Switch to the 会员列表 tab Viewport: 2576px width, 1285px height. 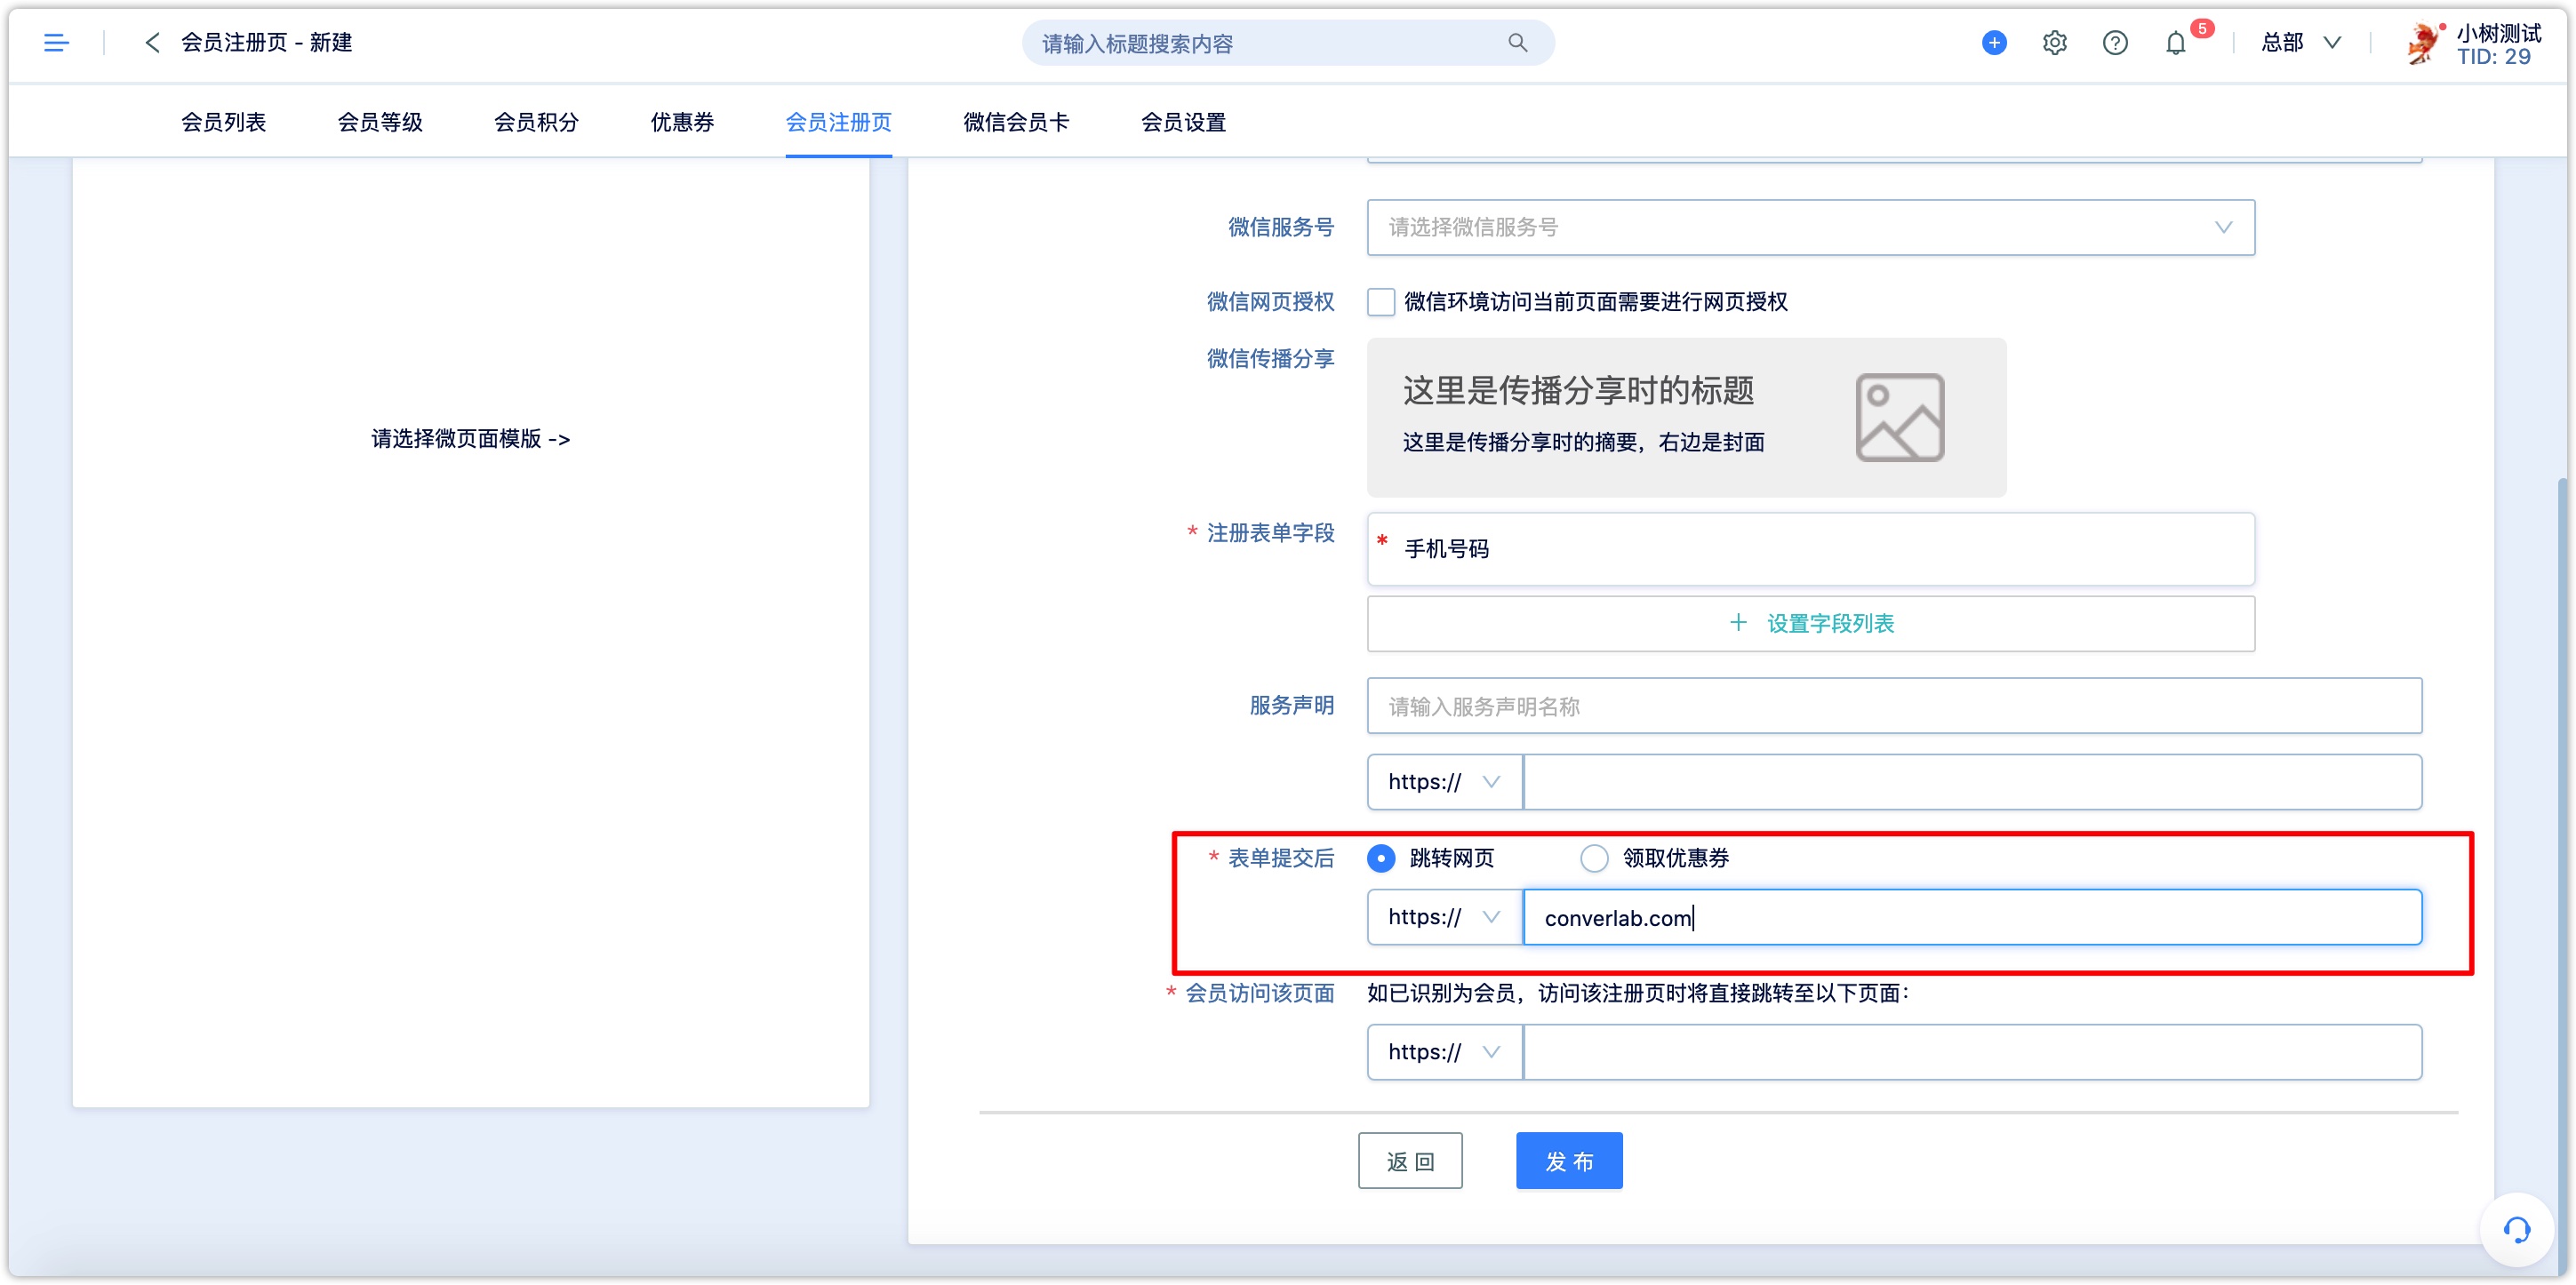pyautogui.click(x=223, y=122)
